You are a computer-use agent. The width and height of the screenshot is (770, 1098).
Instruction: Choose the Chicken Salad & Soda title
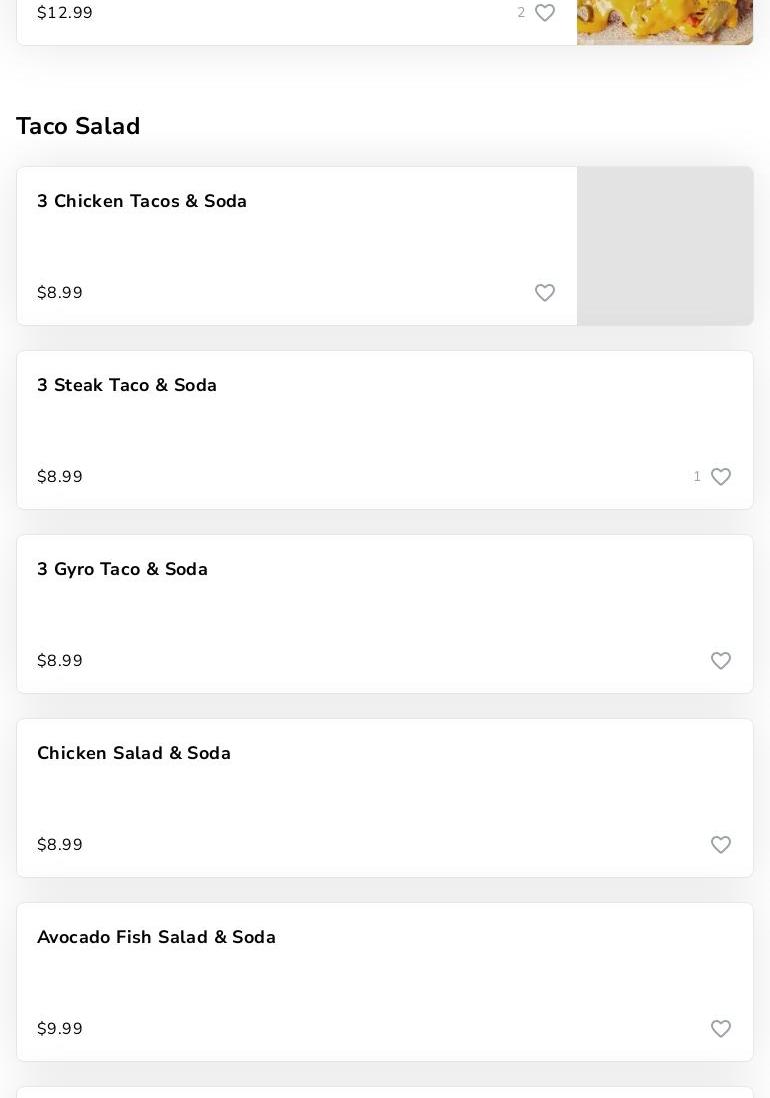[134, 753]
